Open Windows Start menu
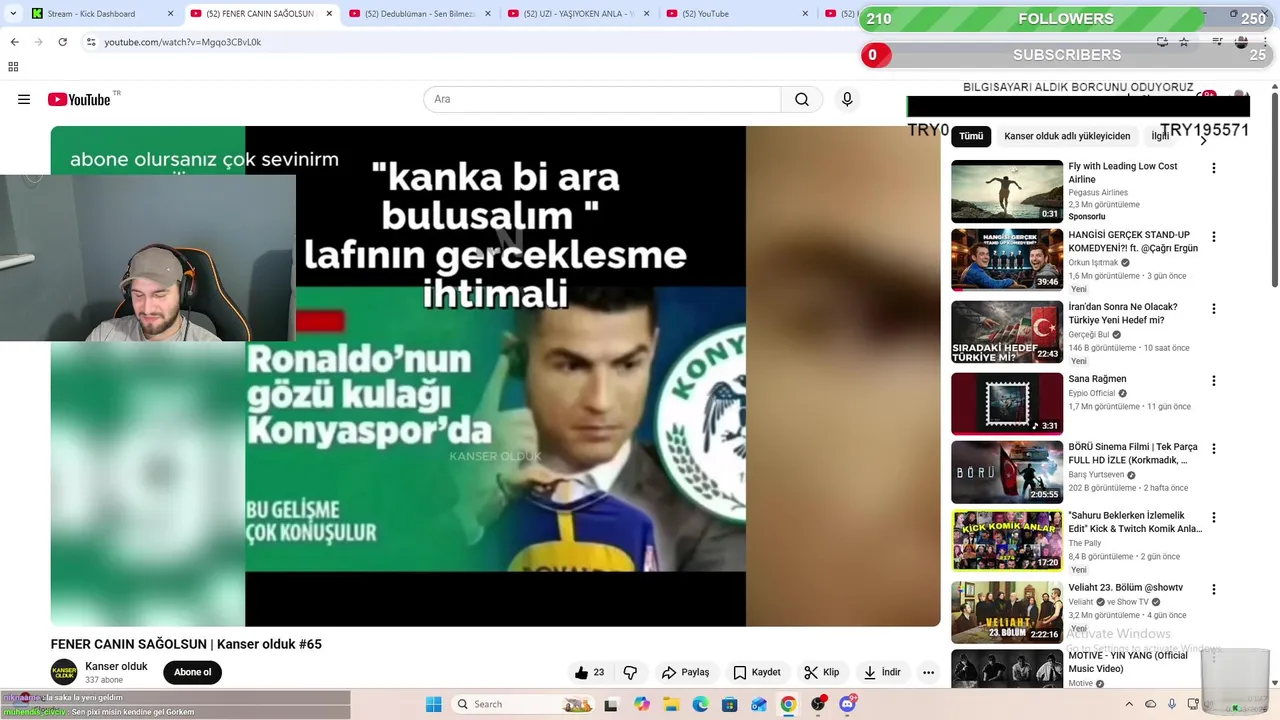 [x=433, y=704]
